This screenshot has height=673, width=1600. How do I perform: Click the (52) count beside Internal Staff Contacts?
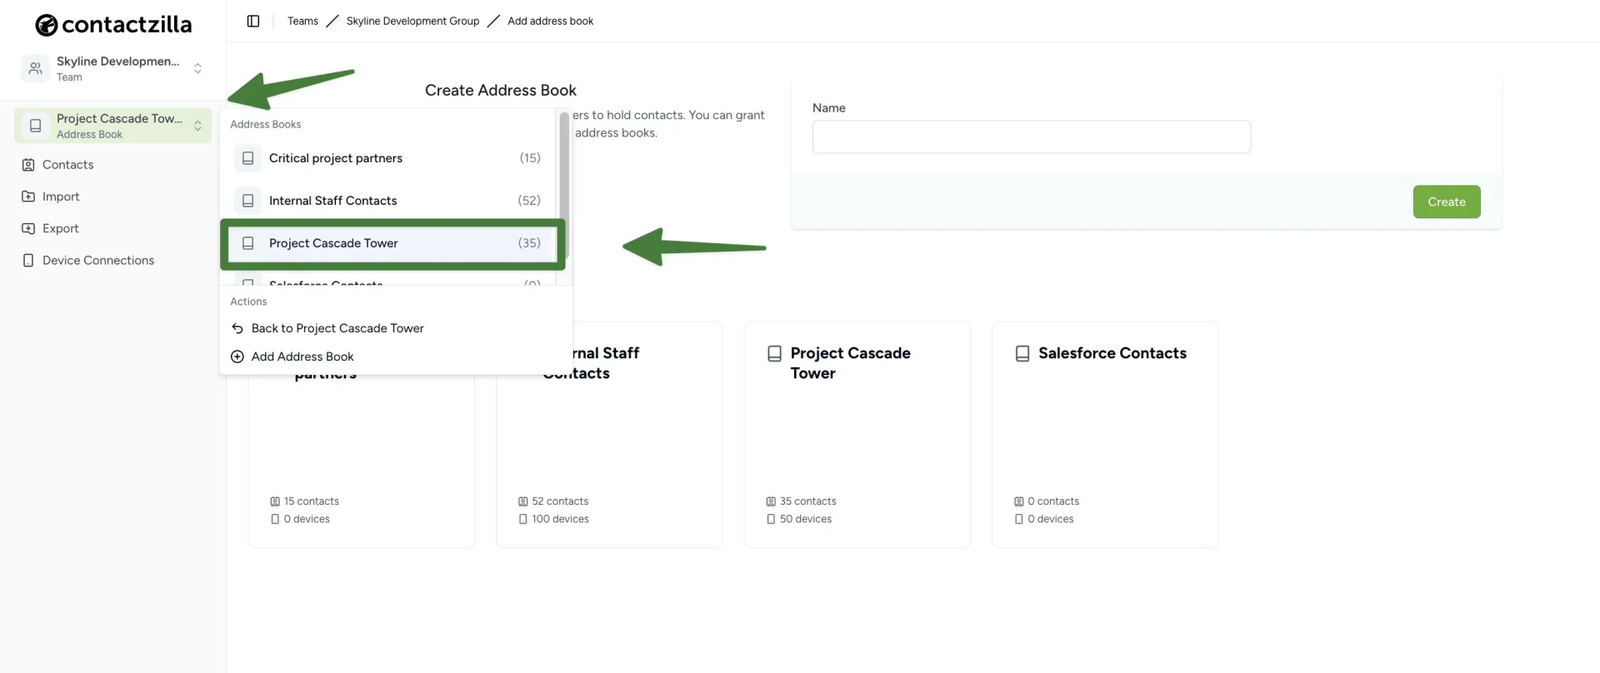click(x=529, y=201)
